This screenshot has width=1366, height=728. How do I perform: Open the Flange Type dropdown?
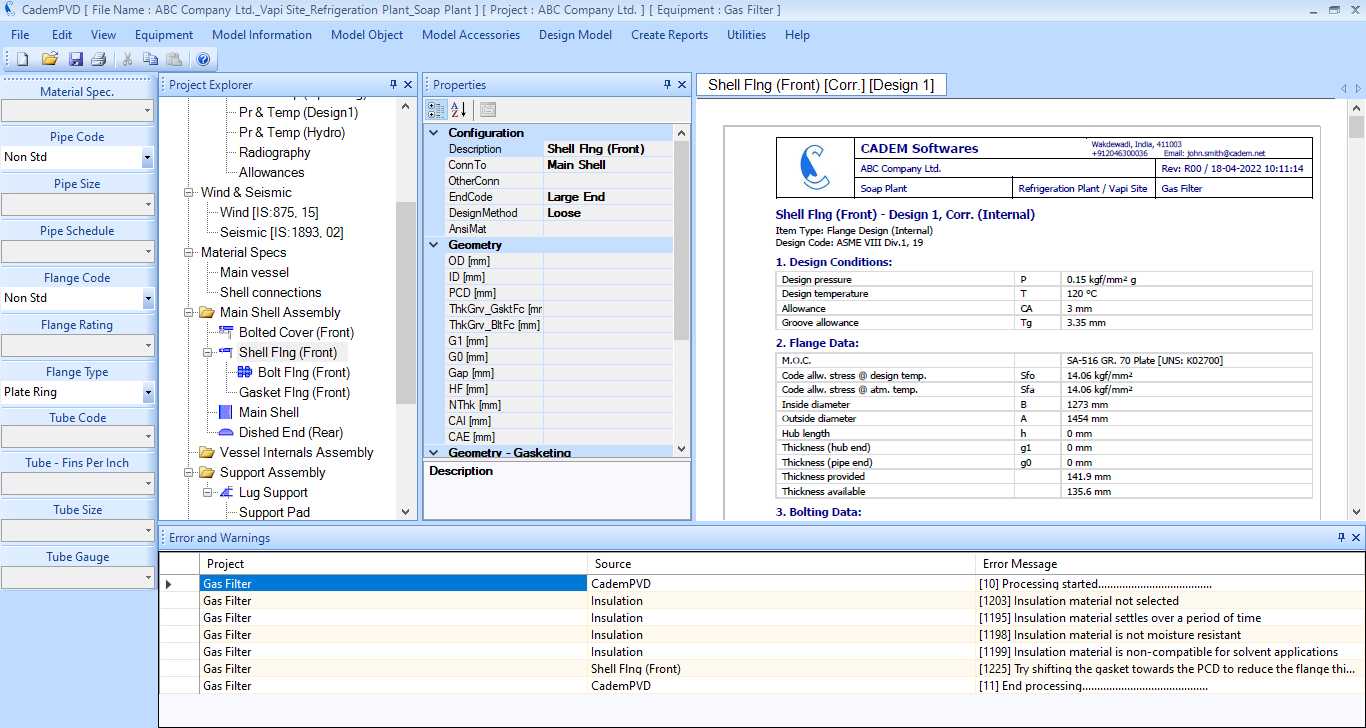(x=147, y=392)
